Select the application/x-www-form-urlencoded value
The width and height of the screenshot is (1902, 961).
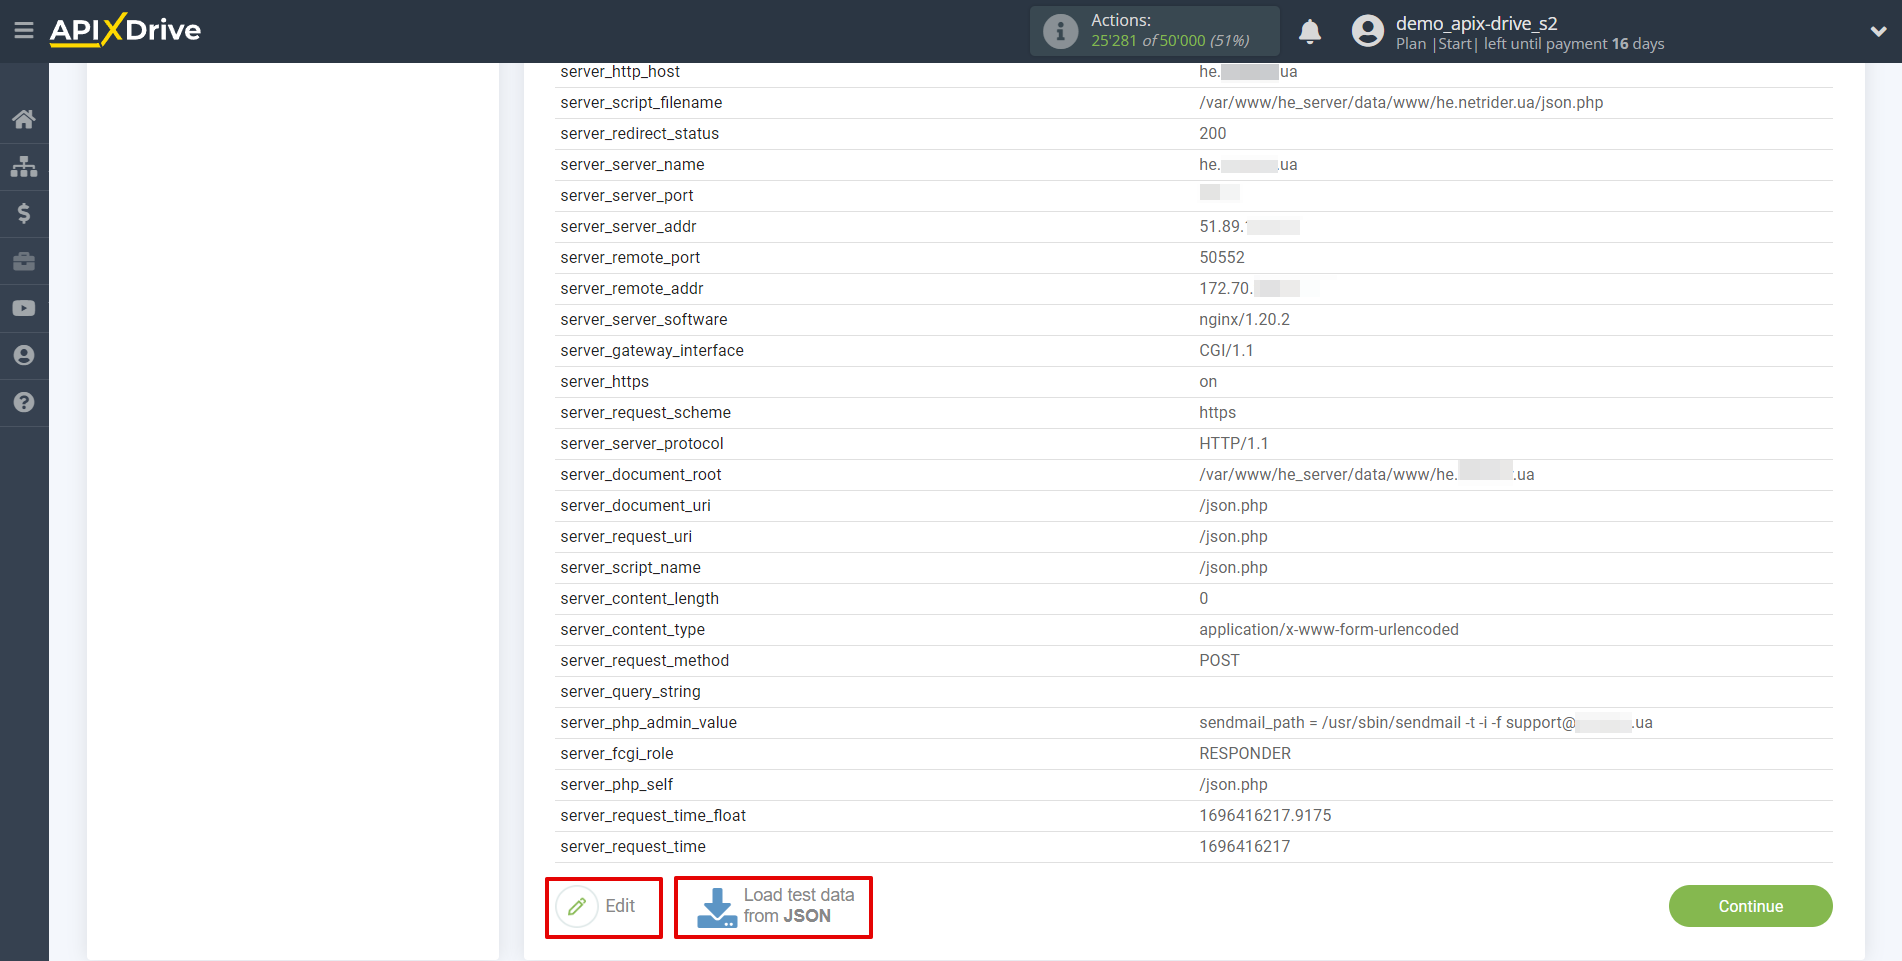point(1328,630)
